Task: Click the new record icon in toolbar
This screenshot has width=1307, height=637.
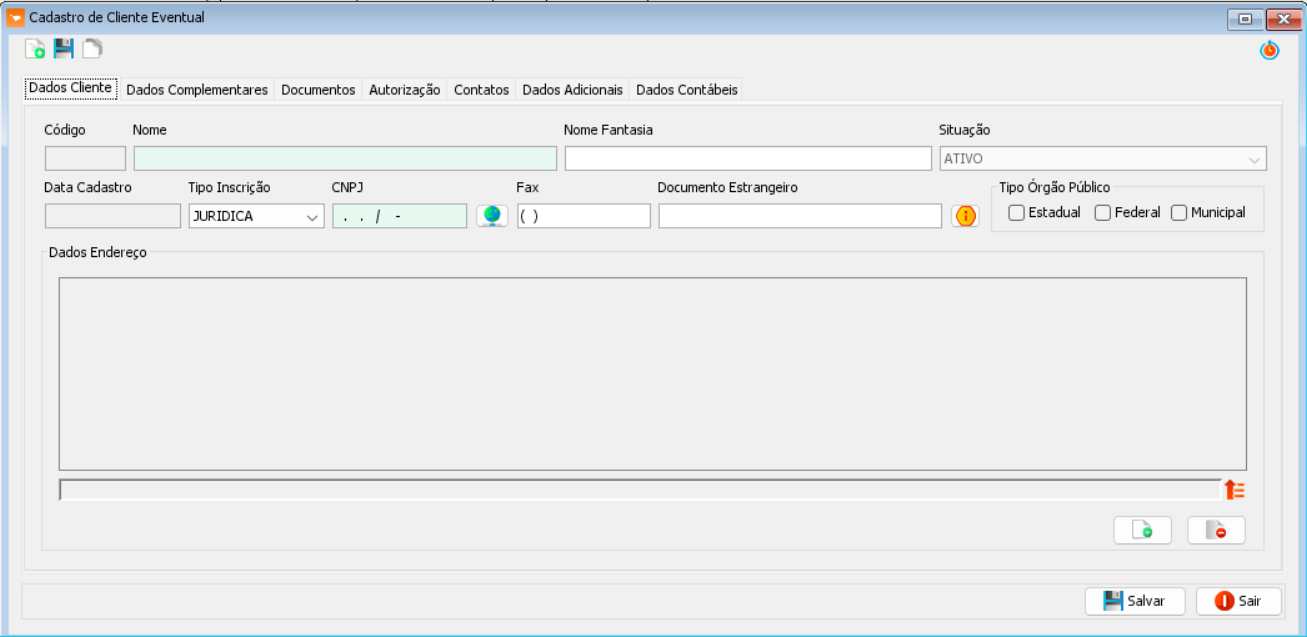Action: pos(35,49)
